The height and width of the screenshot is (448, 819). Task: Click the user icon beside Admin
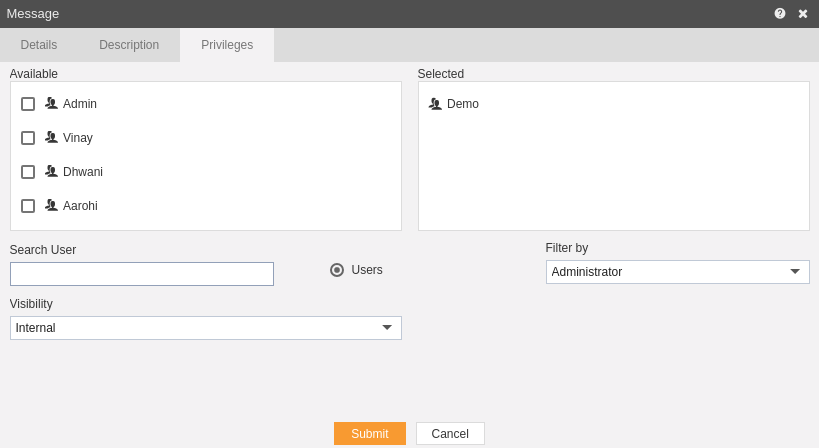click(x=51, y=103)
